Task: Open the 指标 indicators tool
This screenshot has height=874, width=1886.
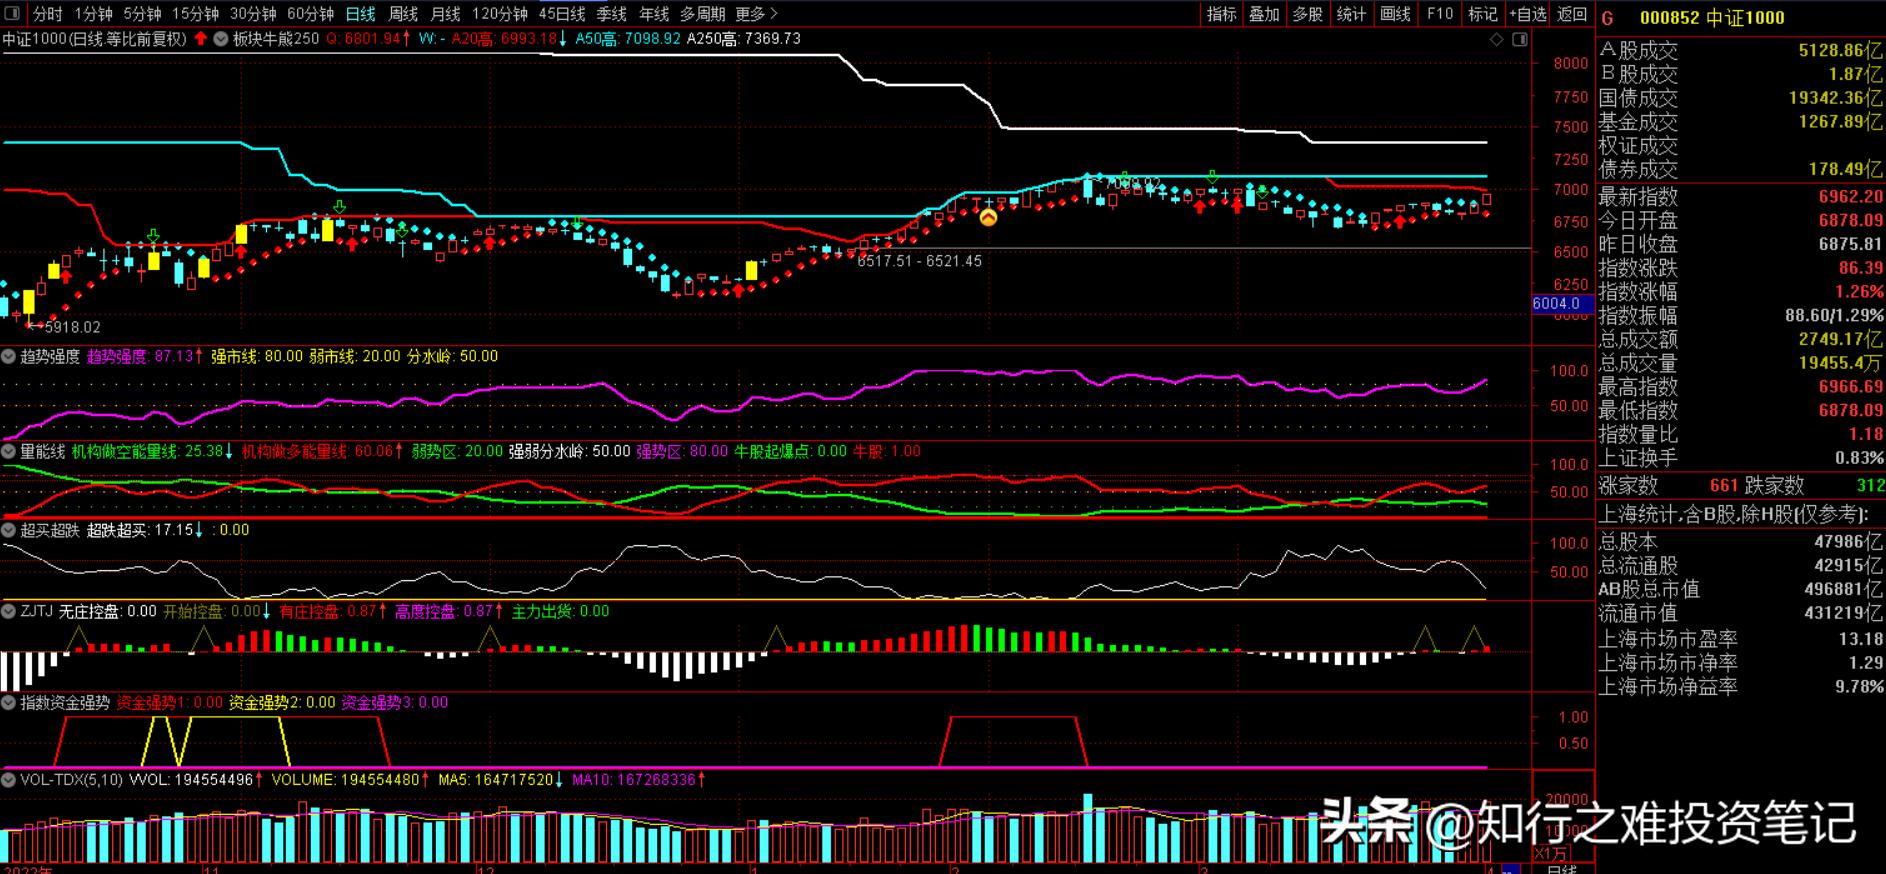Action: (1221, 14)
